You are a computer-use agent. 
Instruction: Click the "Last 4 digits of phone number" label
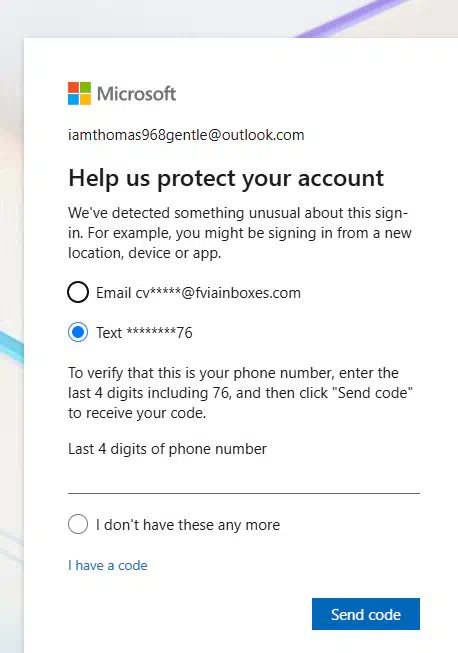click(167, 449)
